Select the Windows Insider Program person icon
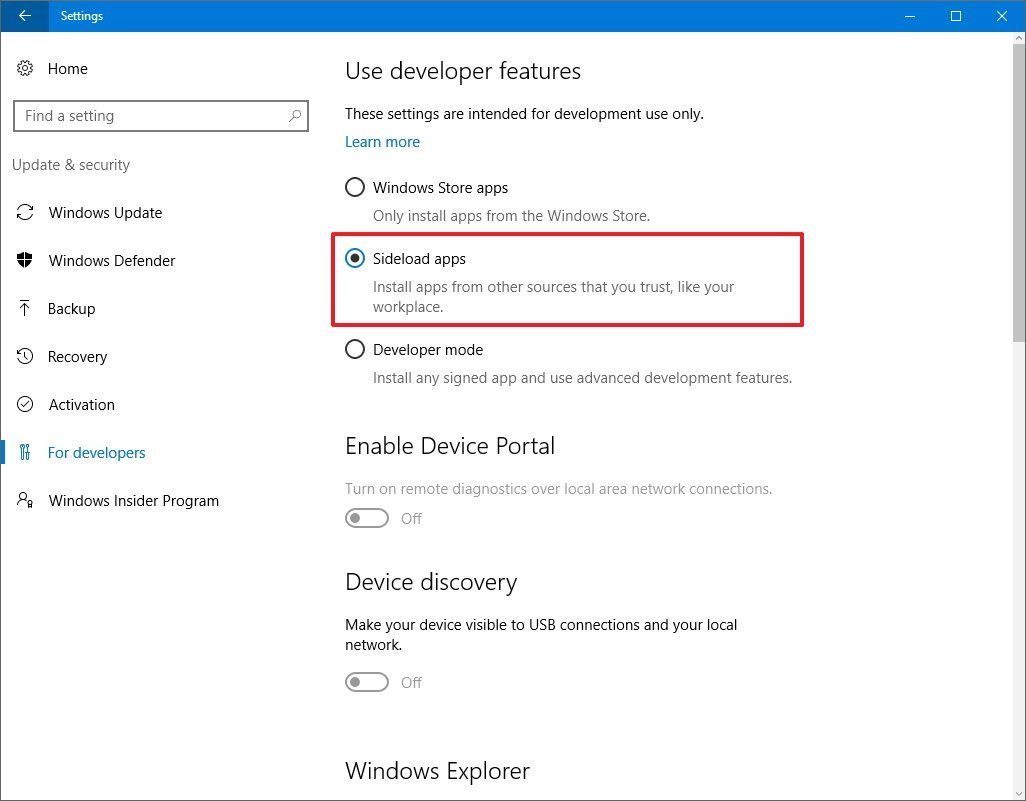The width and height of the screenshot is (1026, 801). pyautogui.click(x=25, y=500)
